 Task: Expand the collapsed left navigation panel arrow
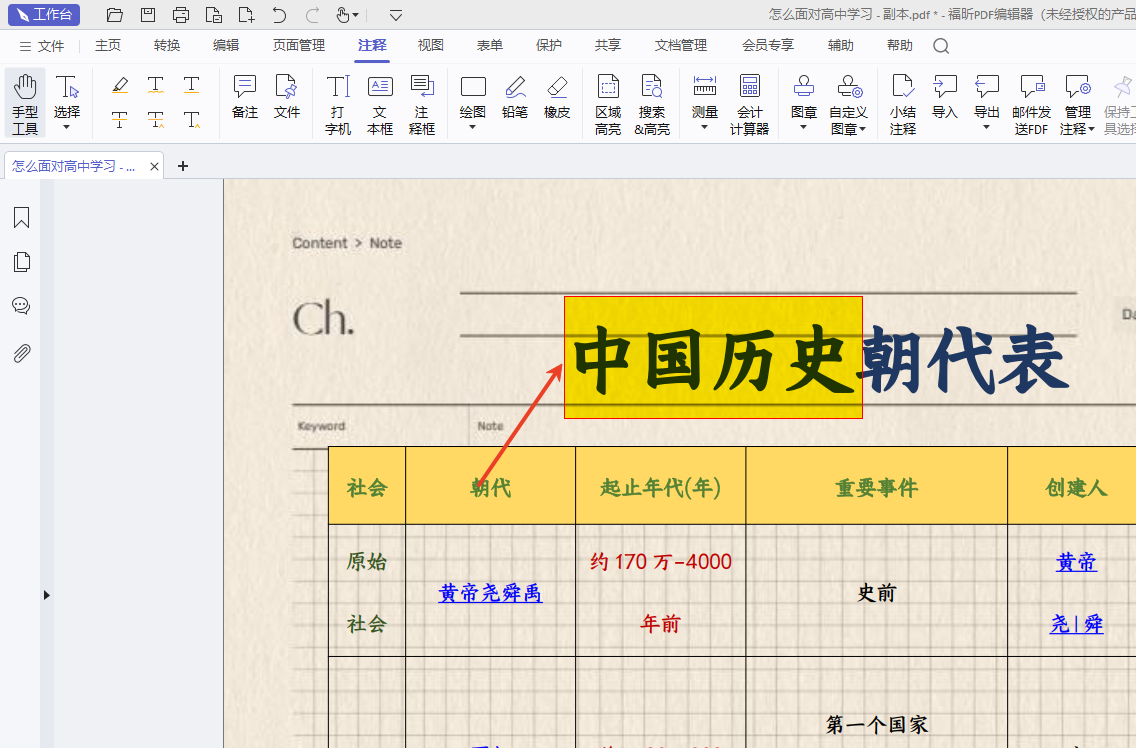[46, 595]
